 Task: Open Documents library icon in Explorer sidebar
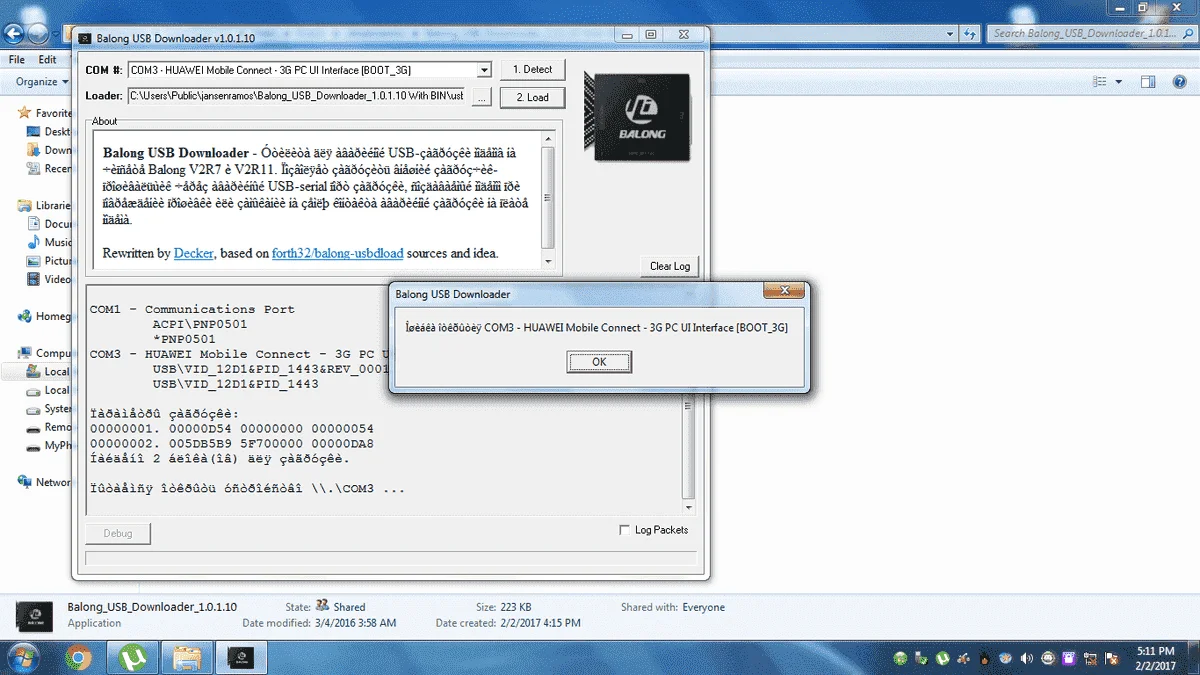pos(34,224)
